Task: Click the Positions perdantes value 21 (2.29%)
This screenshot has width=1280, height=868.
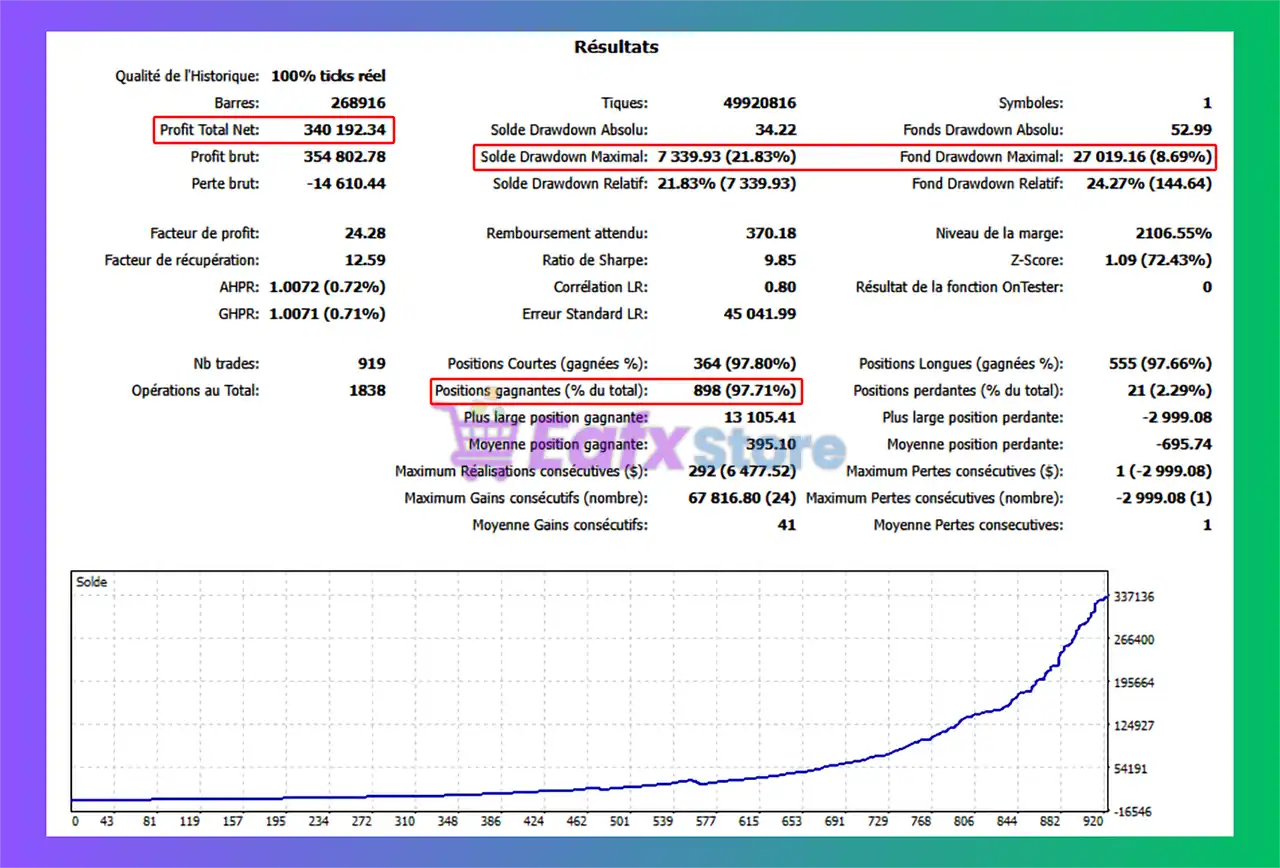Action: click(x=1171, y=391)
